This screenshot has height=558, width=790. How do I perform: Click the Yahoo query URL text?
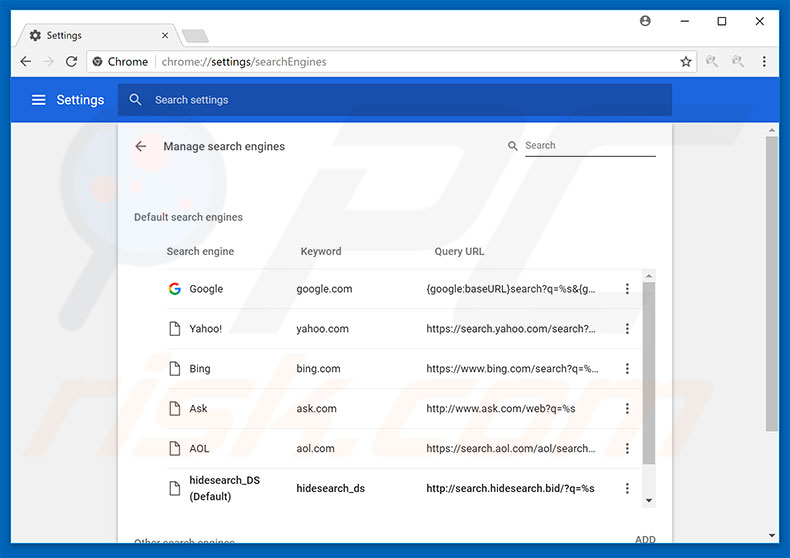[x=511, y=328]
